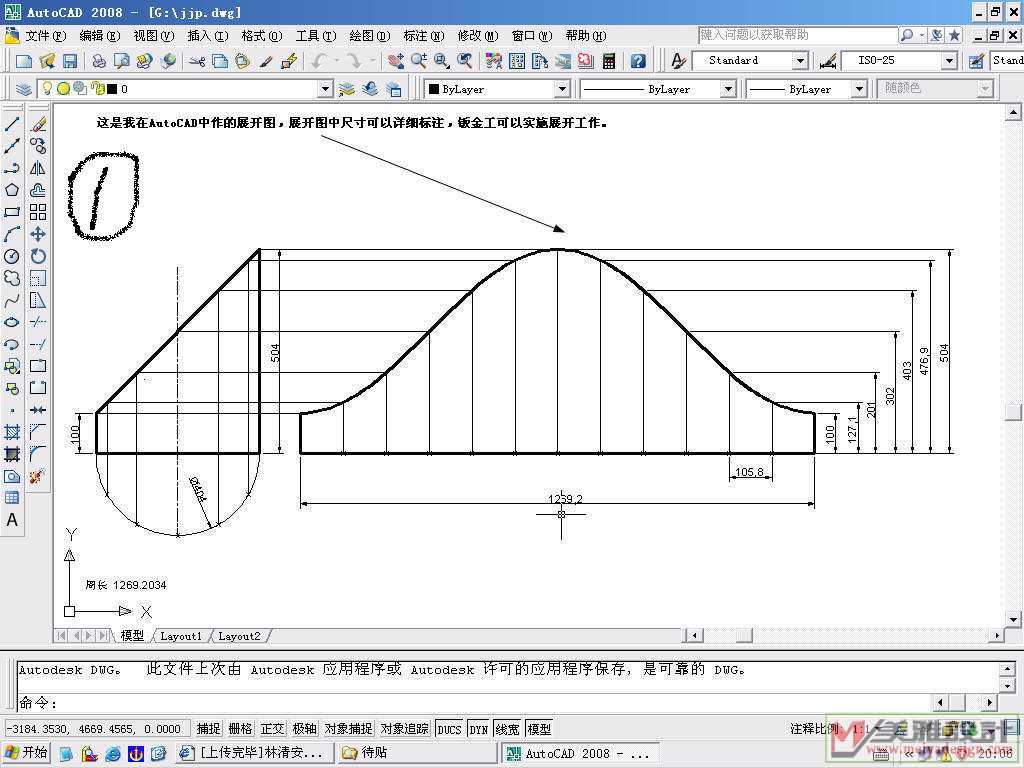Image resolution: width=1024 pixels, height=768 pixels.
Task: Click the Pan realtime icon
Action: pyautogui.click(x=396, y=61)
